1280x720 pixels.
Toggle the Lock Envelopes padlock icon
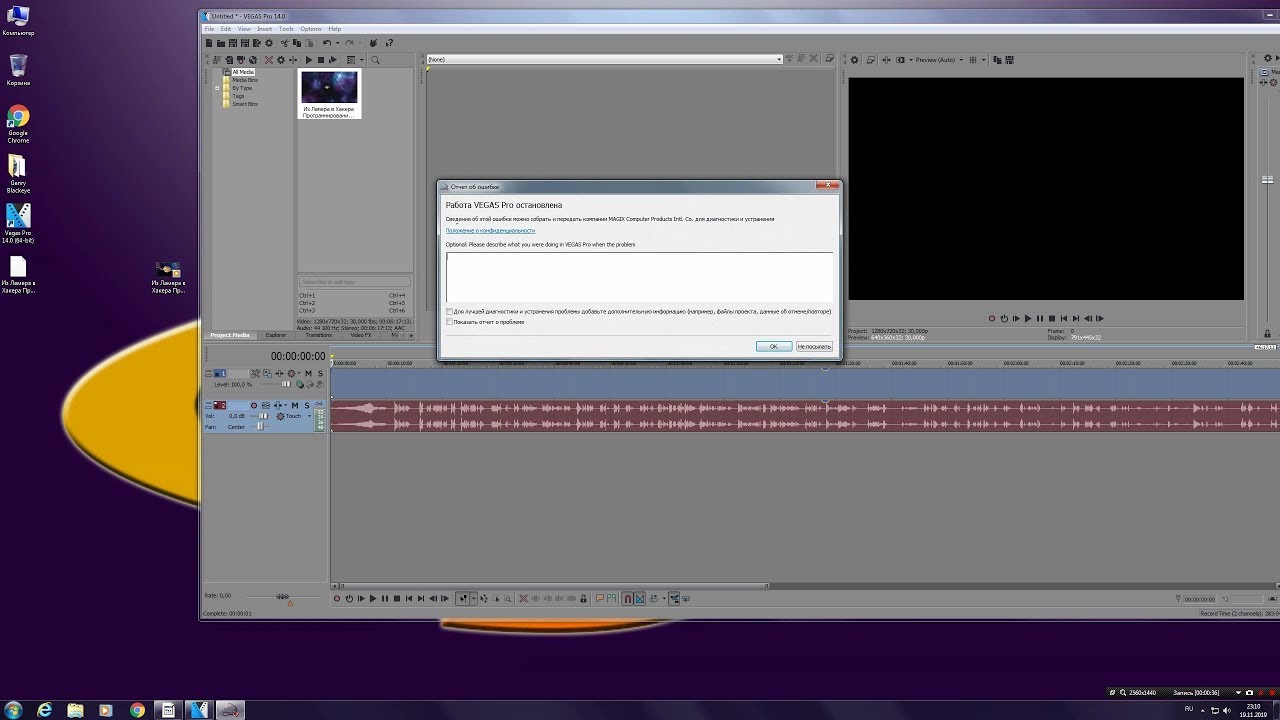584,599
